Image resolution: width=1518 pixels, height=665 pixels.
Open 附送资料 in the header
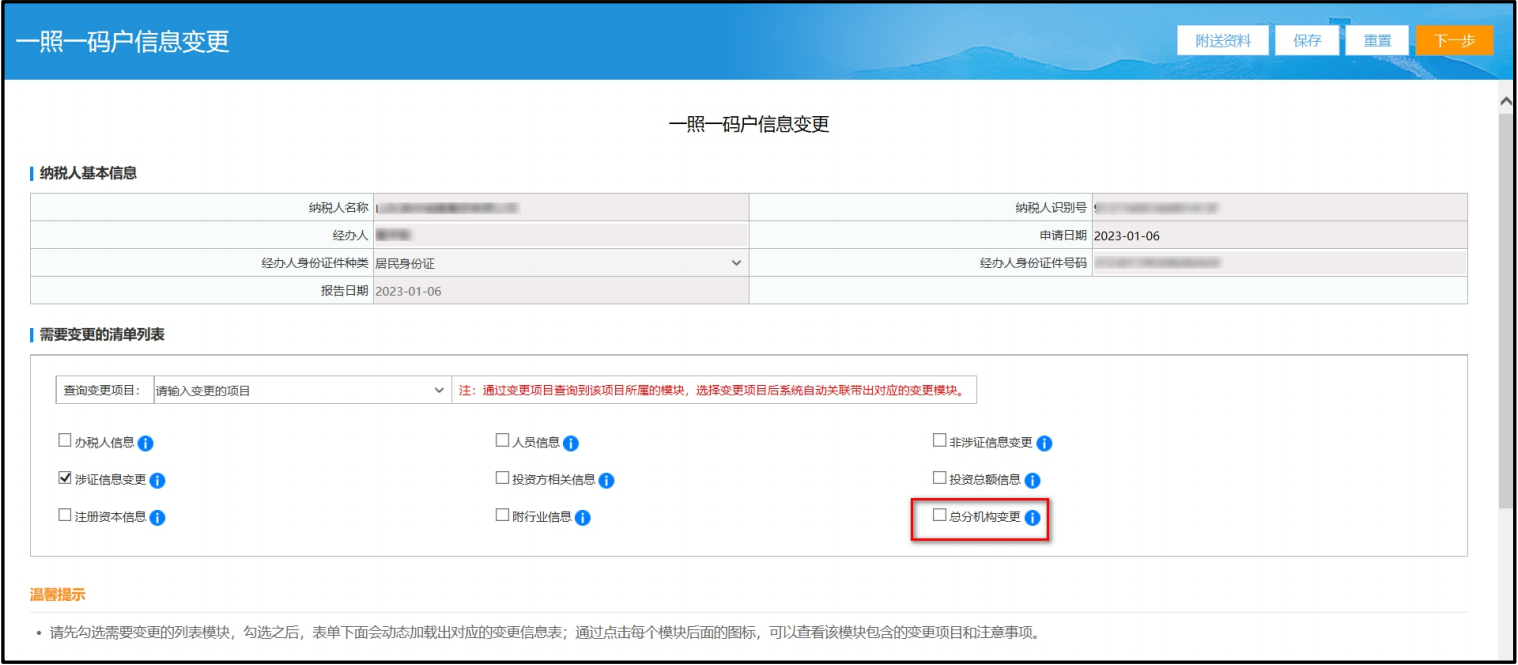coord(1223,41)
